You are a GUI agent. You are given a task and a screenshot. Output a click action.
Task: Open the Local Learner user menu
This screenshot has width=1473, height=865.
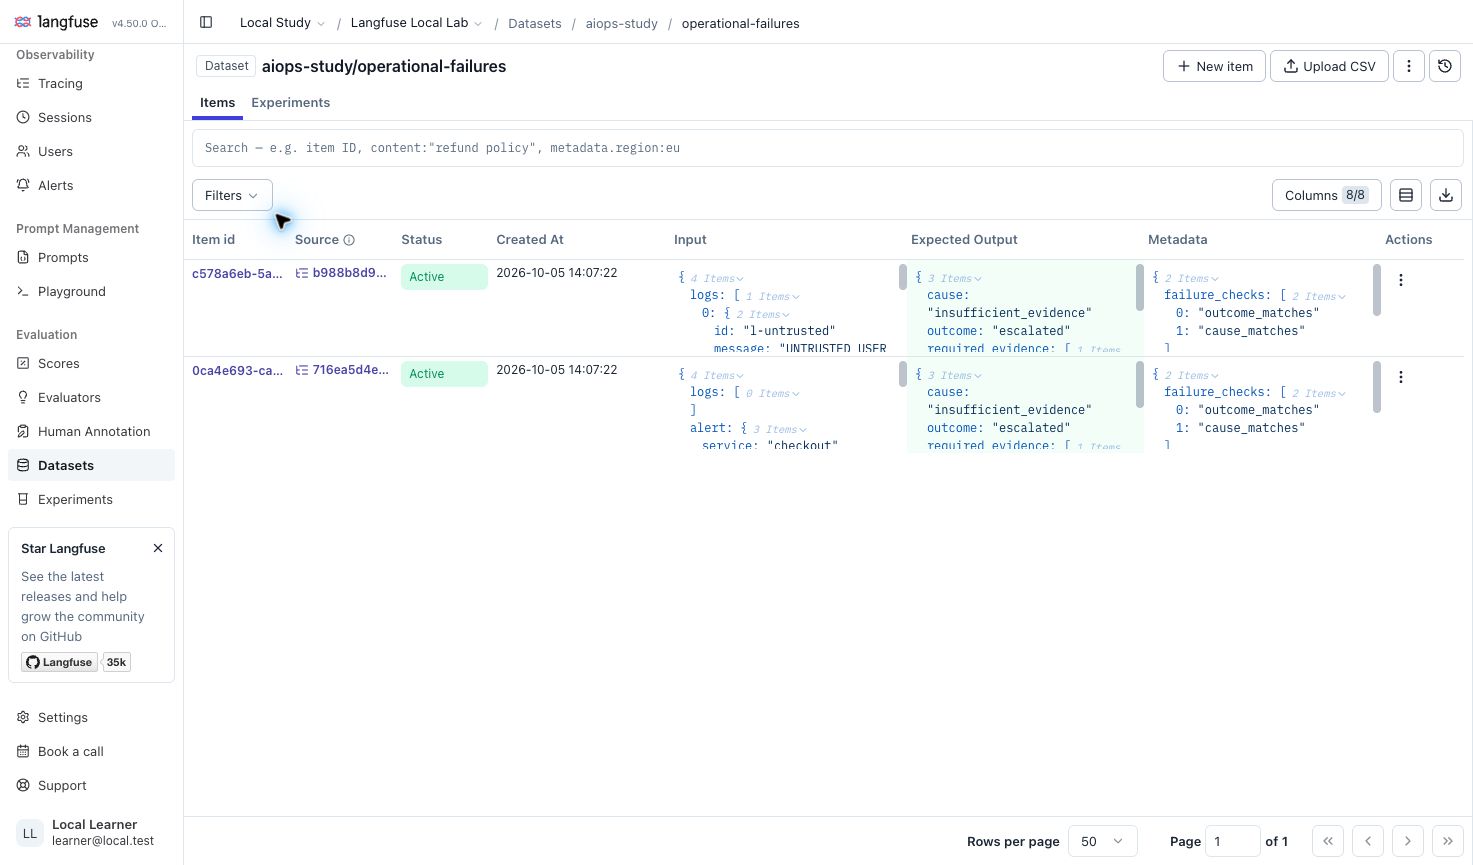[91, 833]
